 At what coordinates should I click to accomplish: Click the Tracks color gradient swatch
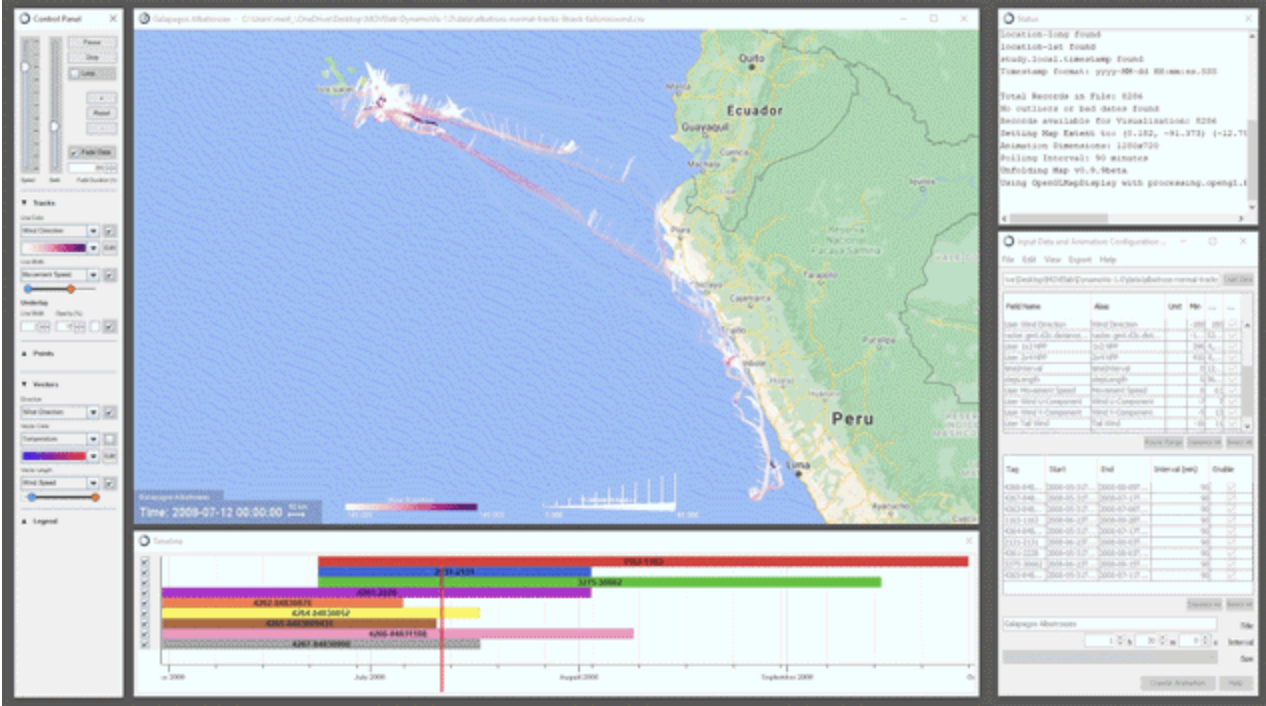(x=55, y=246)
